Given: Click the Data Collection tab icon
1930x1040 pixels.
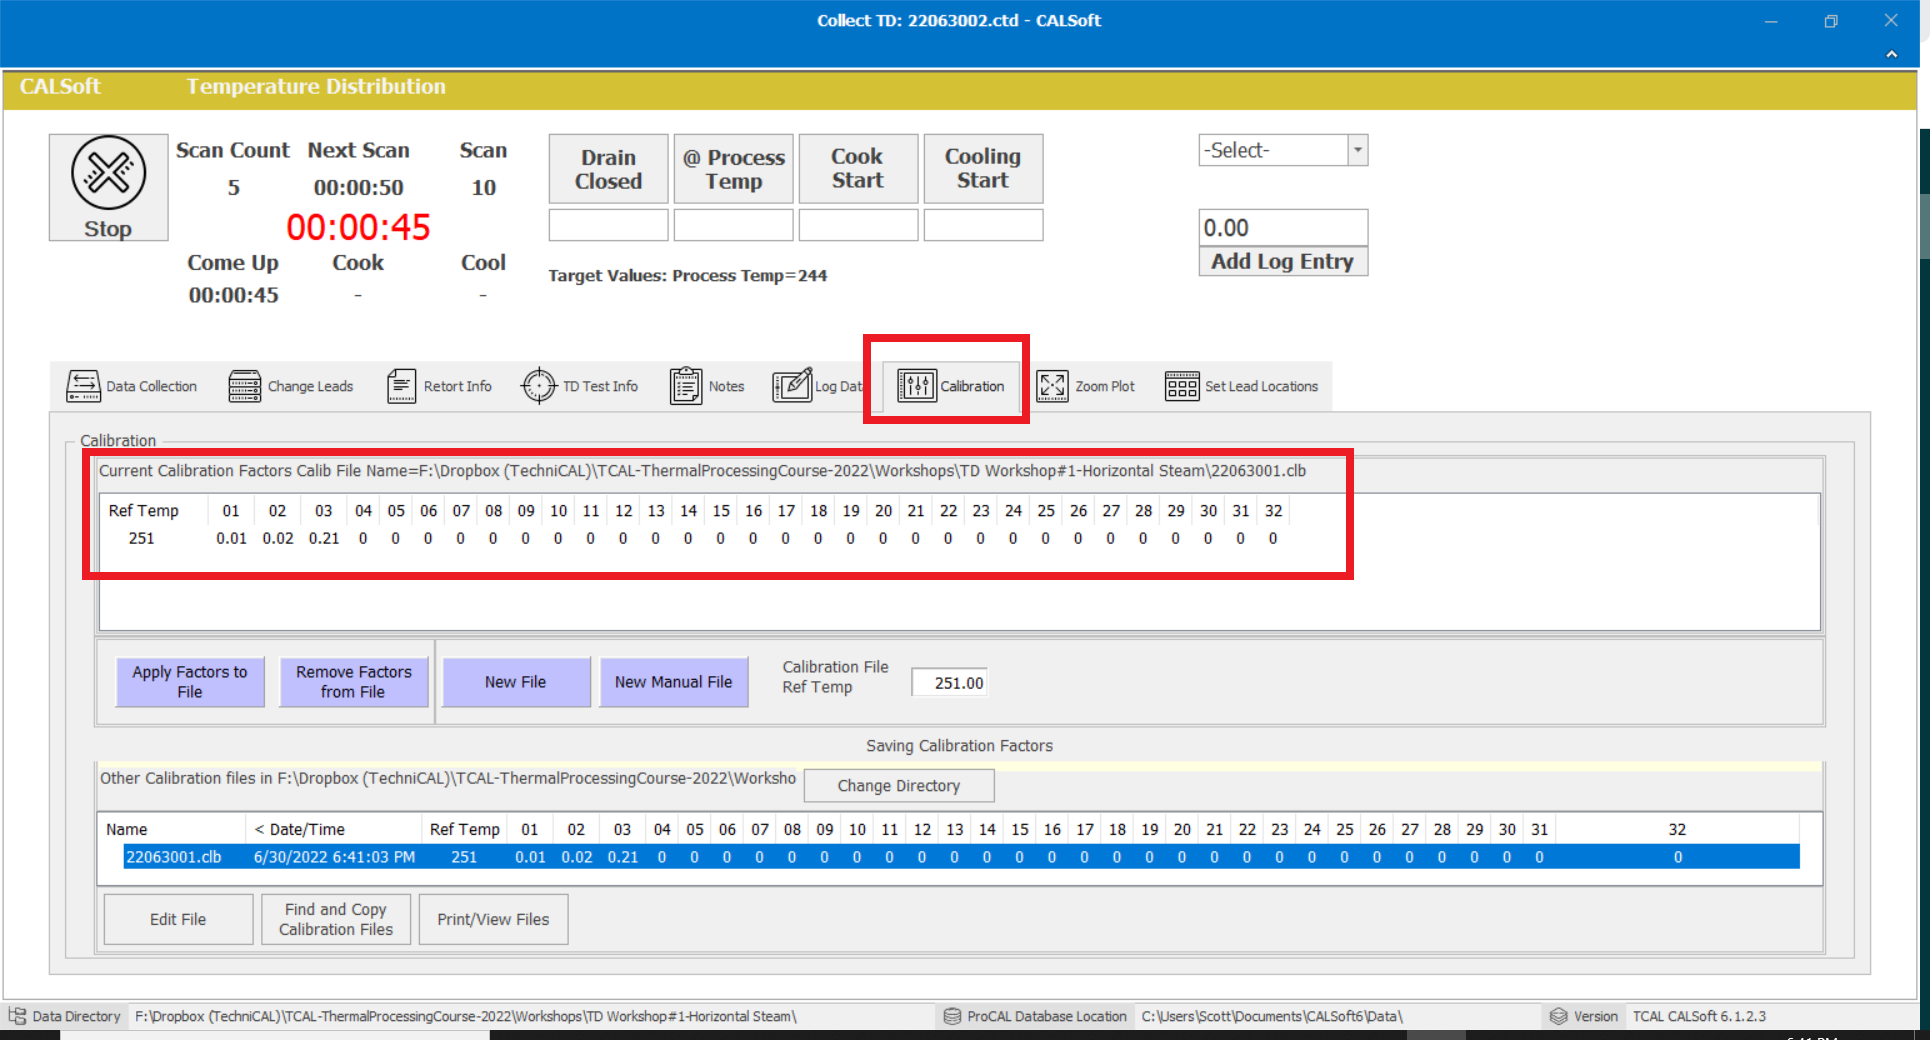Looking at the screenshot, I should click(83, 386).
